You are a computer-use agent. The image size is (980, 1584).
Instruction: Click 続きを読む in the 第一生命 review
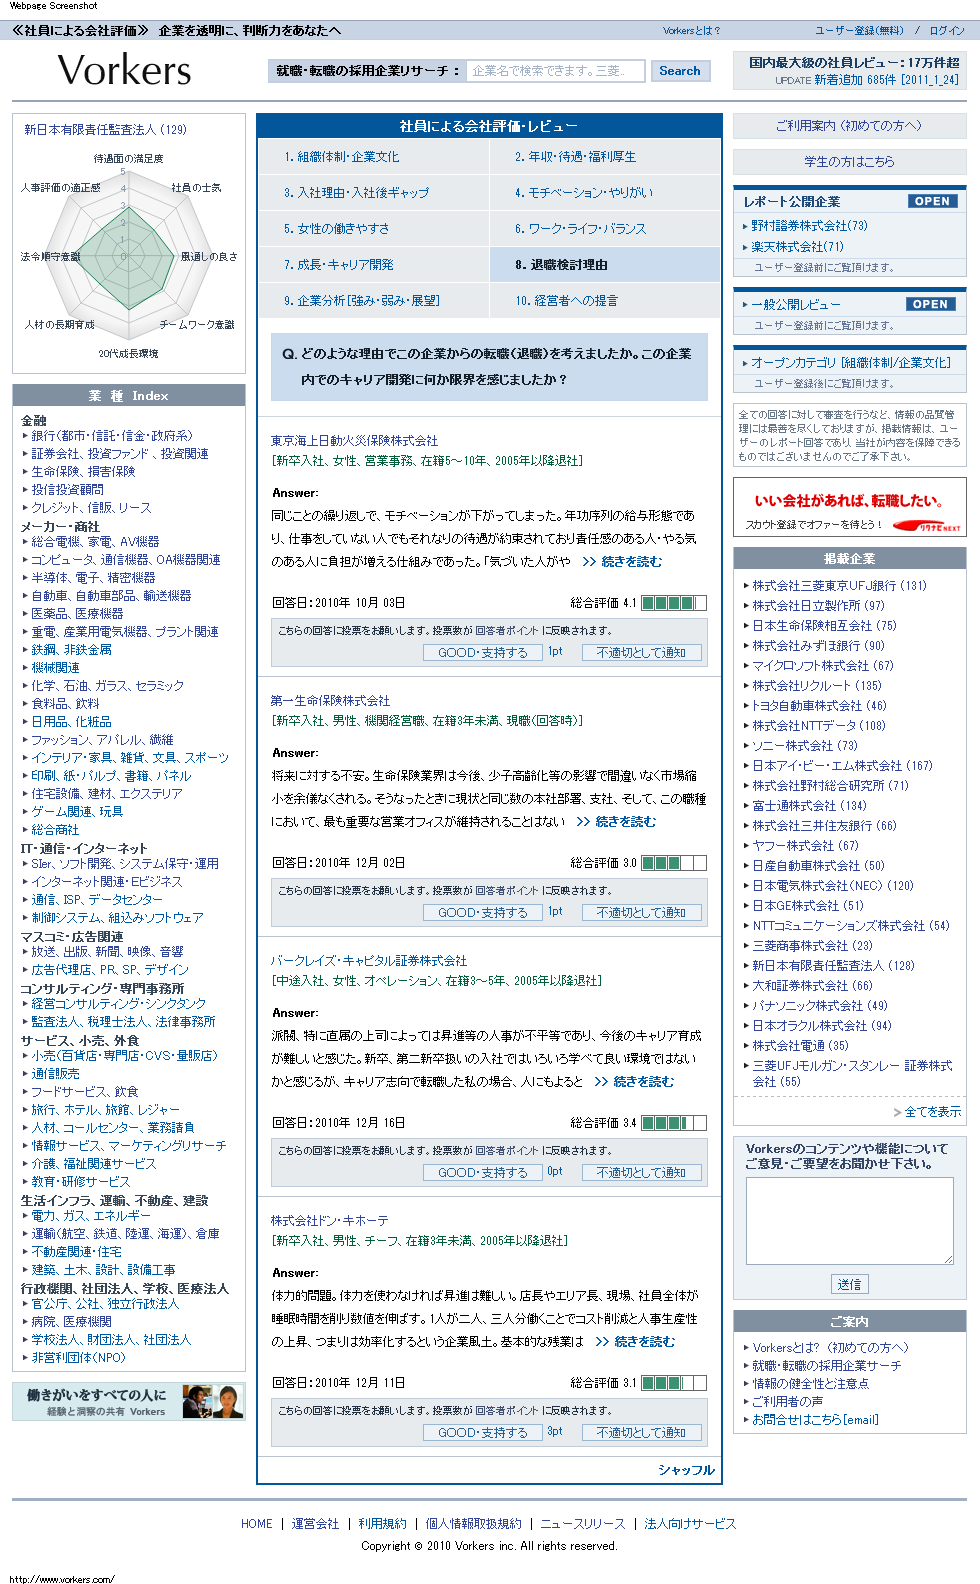click(616, 822)
